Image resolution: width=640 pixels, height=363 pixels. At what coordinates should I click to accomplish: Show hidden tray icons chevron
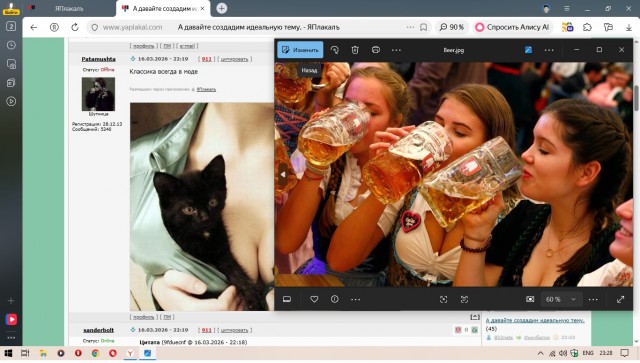(541, 353)
